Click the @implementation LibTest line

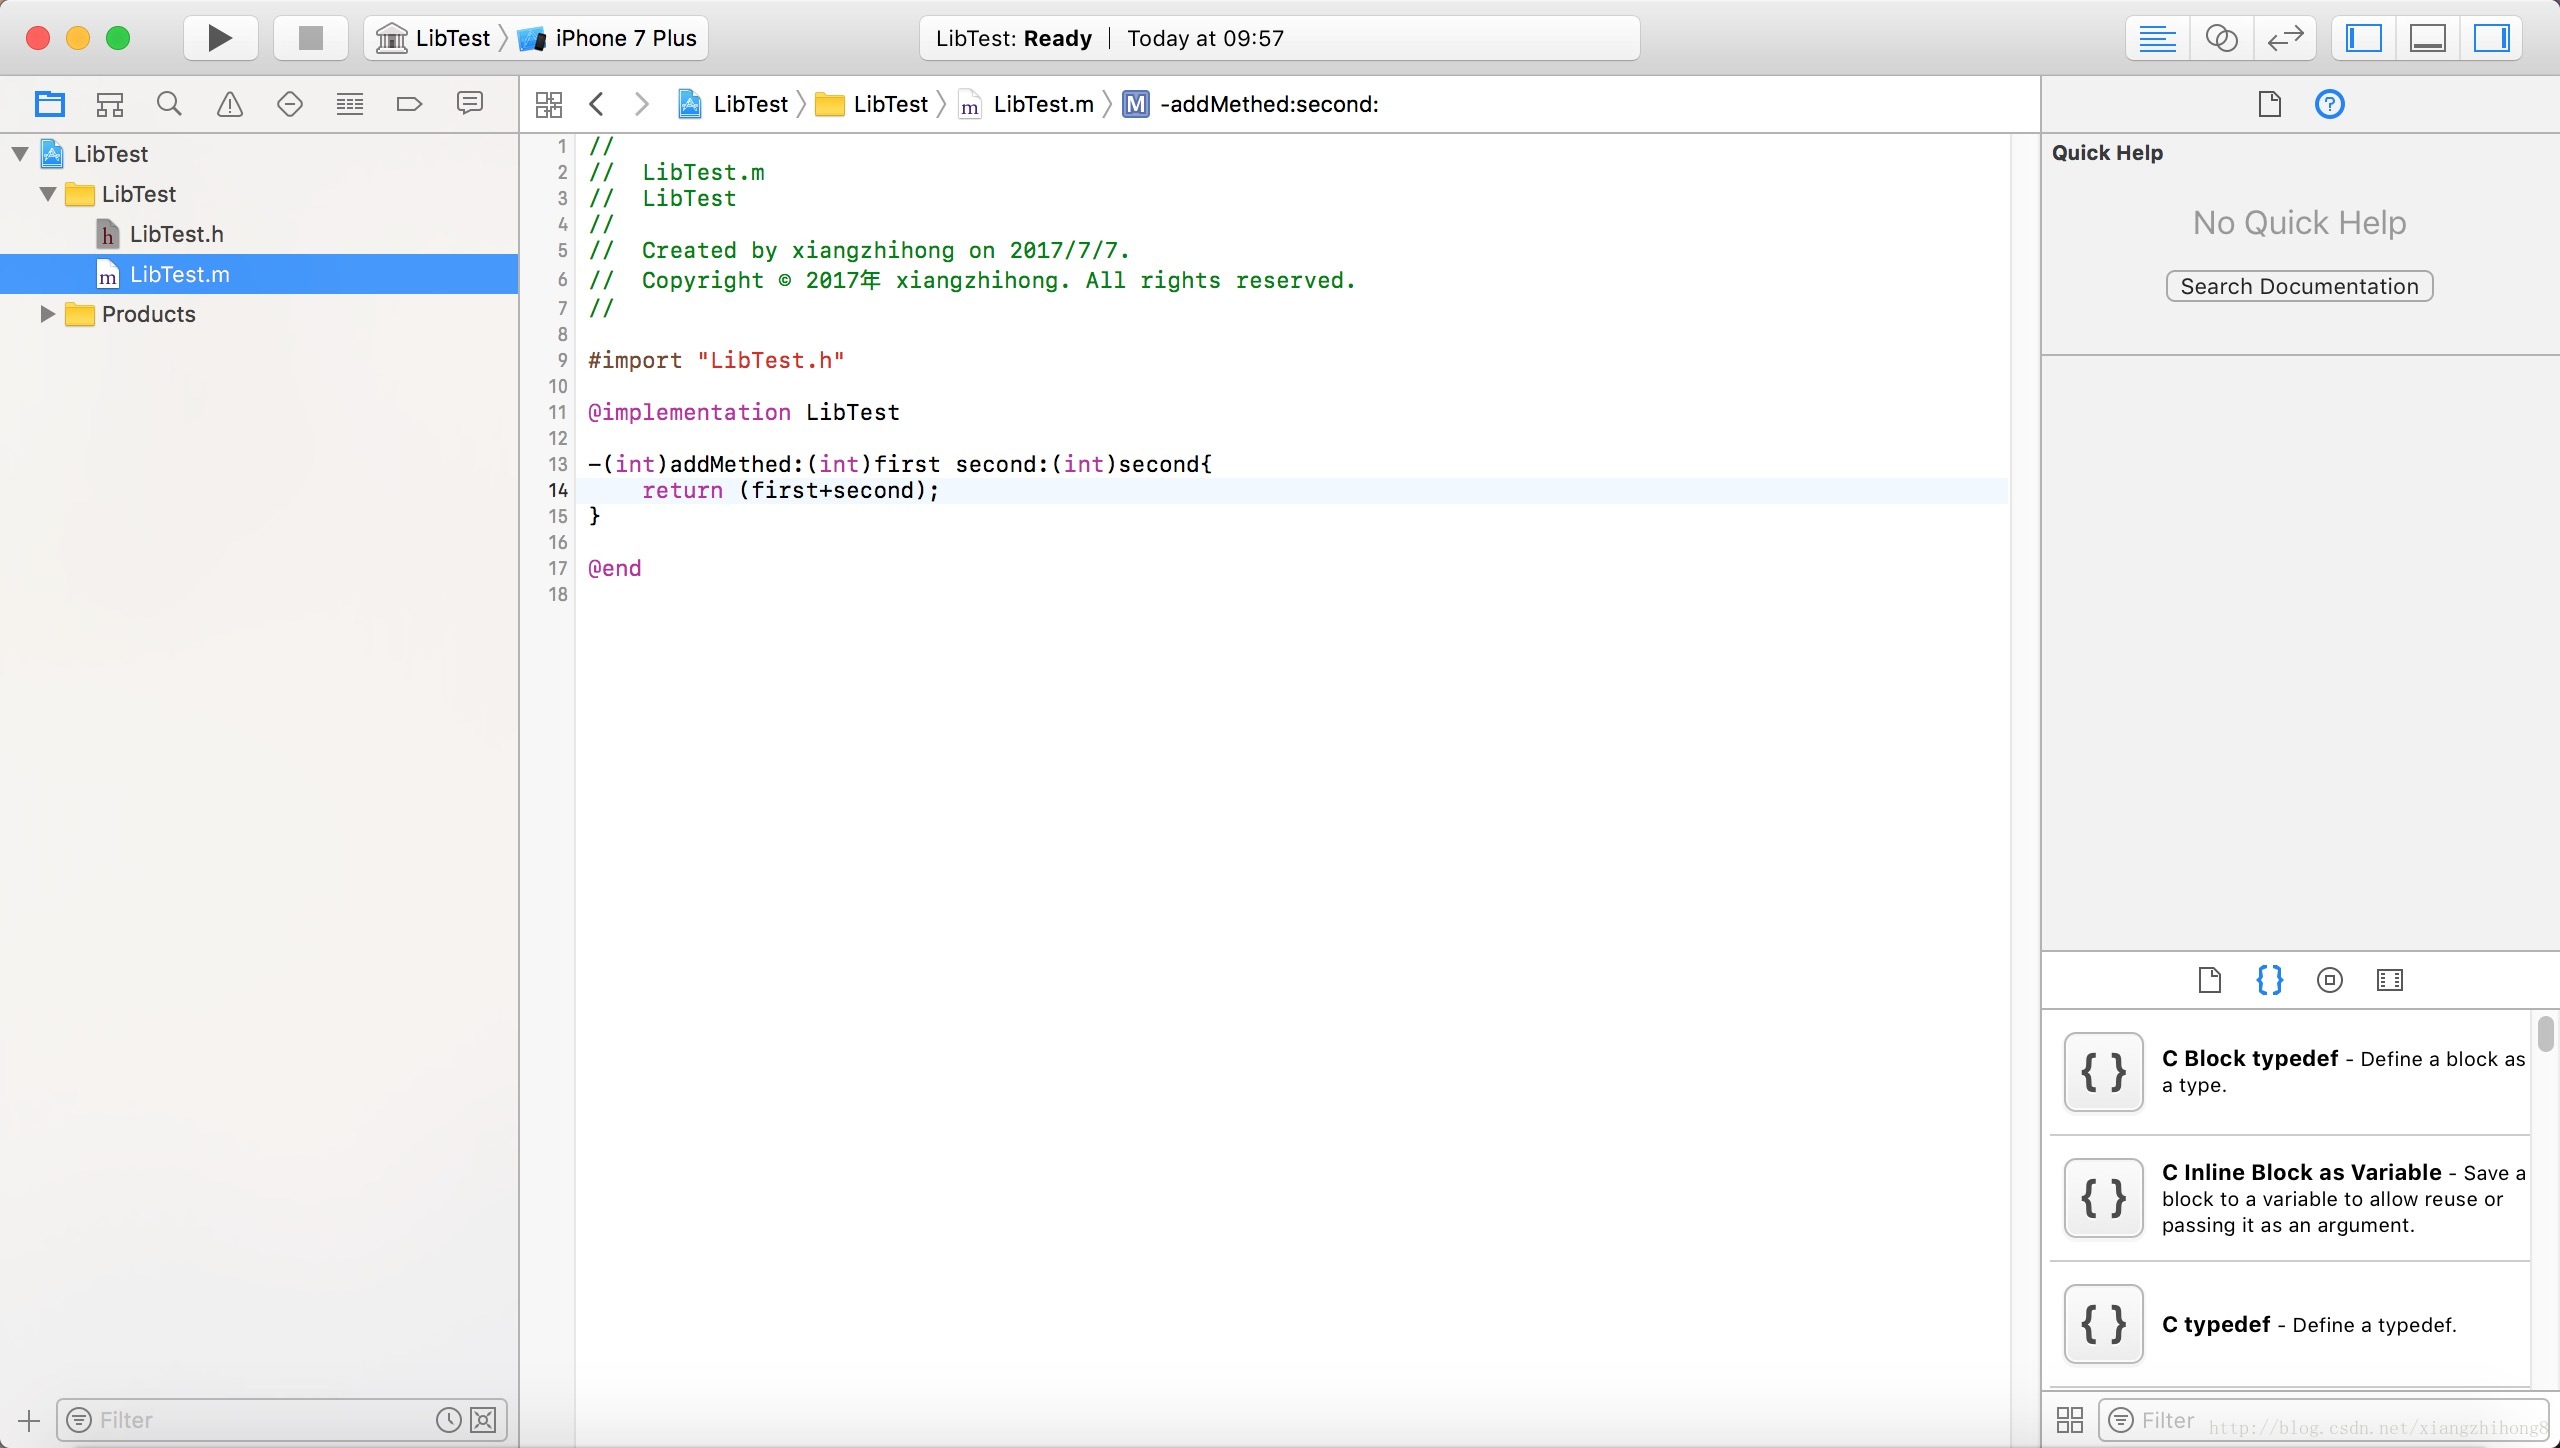[x=743, y=412]
